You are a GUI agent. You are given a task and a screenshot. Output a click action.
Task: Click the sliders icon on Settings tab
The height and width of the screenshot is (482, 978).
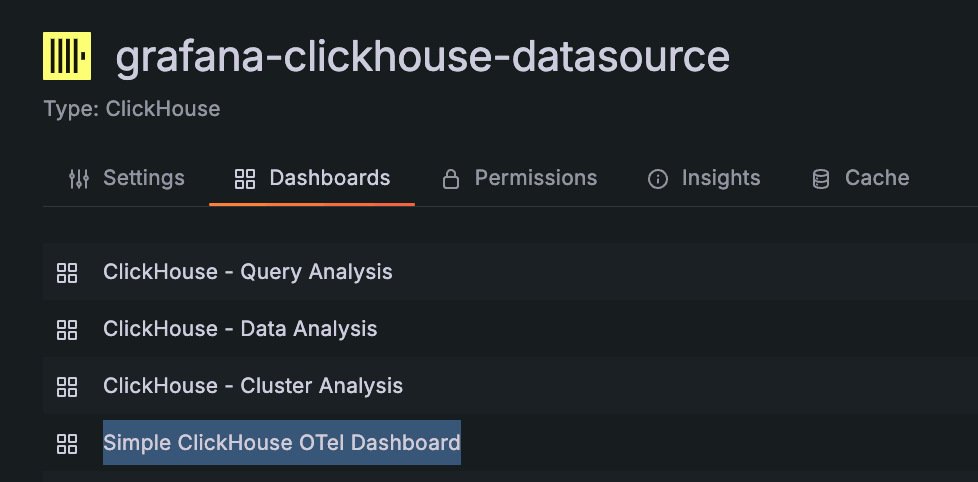[78, 179]
